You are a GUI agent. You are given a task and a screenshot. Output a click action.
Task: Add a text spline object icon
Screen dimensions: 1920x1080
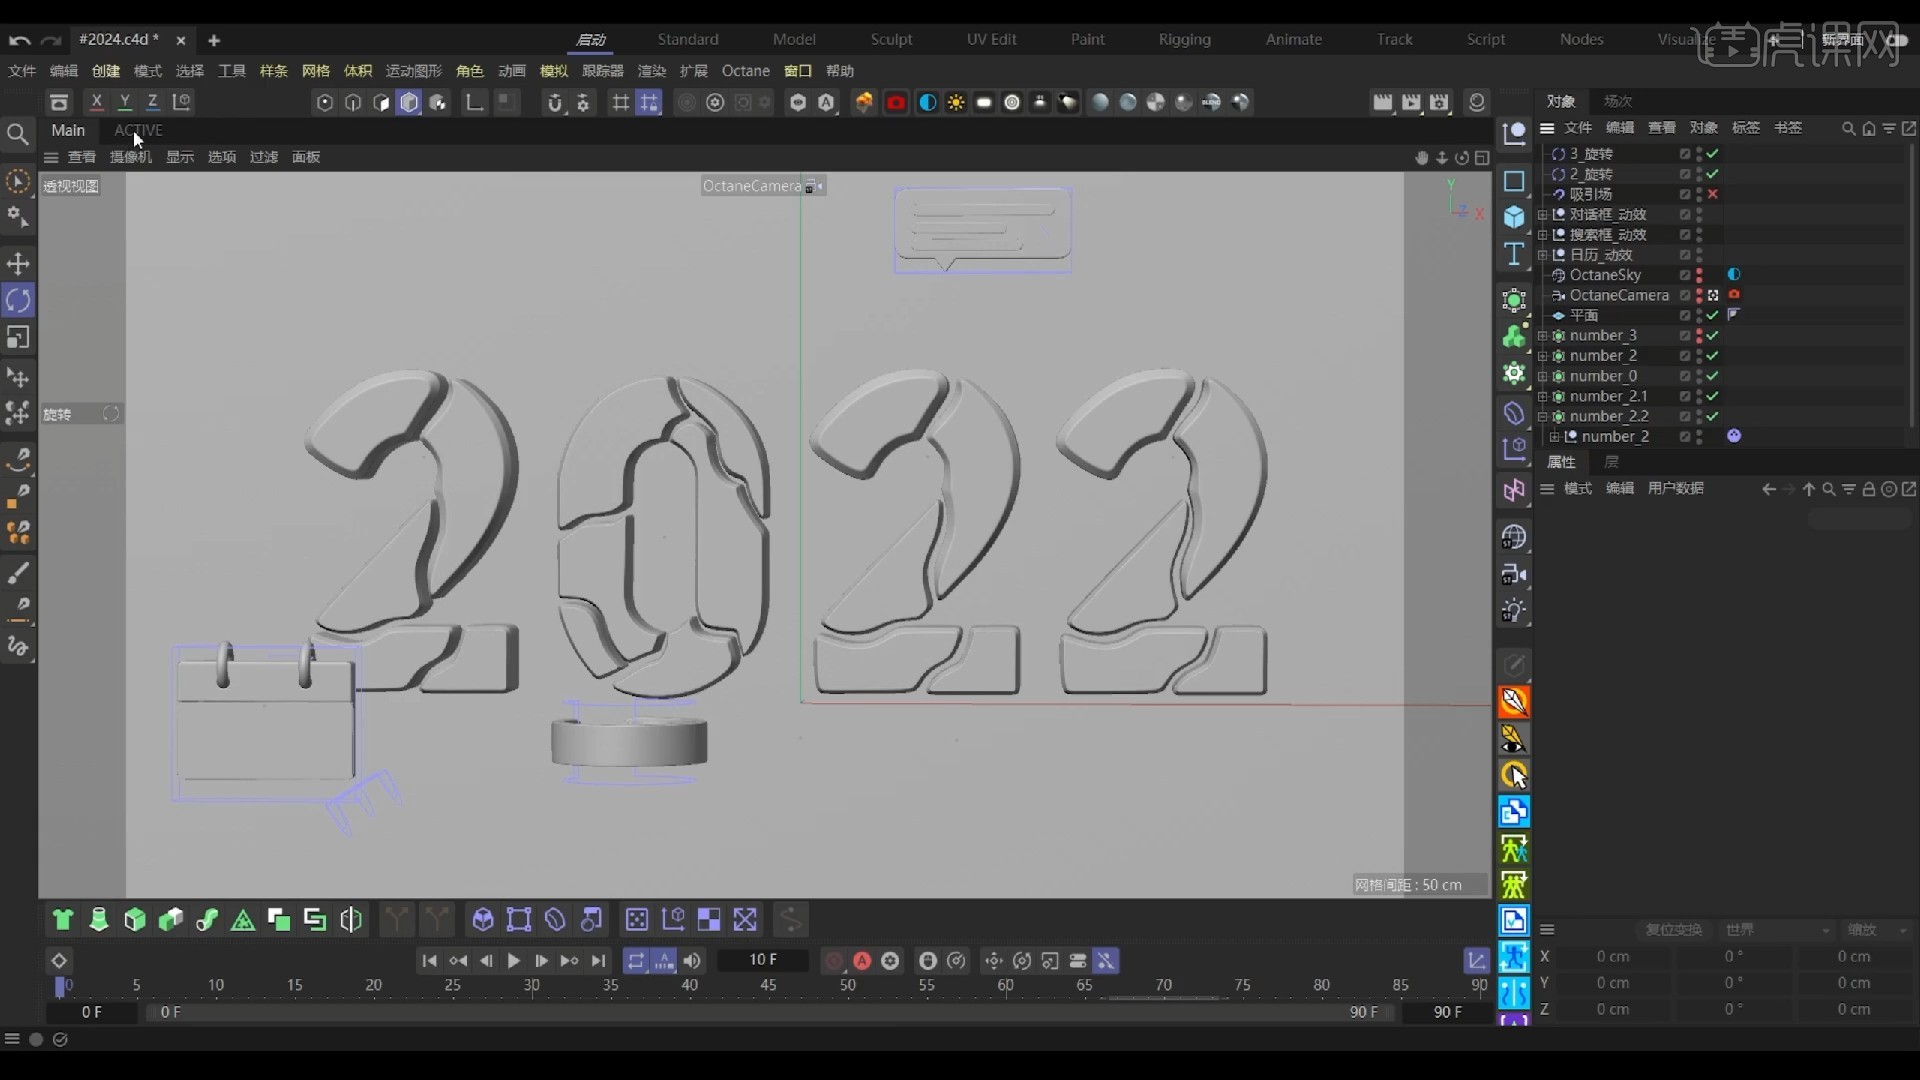[1514, 254]
